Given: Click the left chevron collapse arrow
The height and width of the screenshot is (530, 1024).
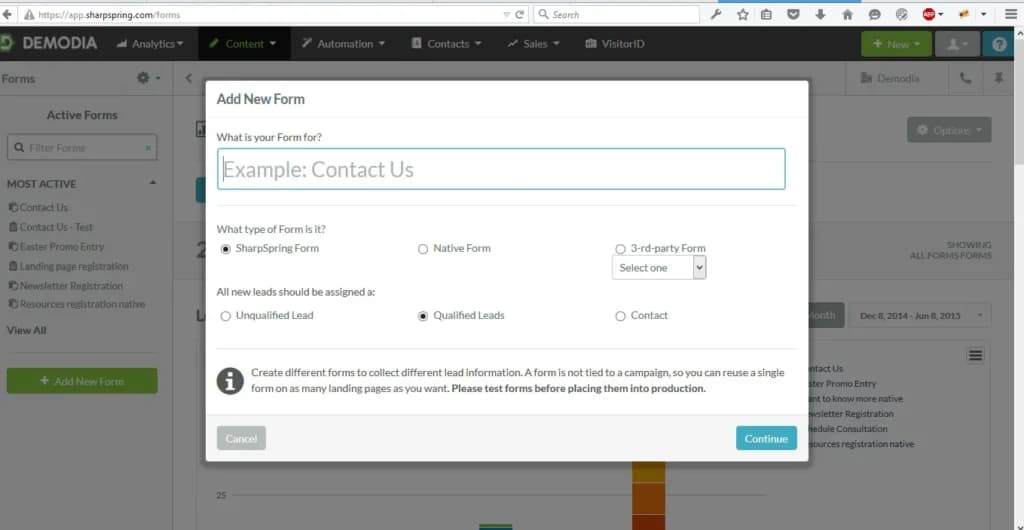Looking at the screenshot, I should tap(188, 78).
